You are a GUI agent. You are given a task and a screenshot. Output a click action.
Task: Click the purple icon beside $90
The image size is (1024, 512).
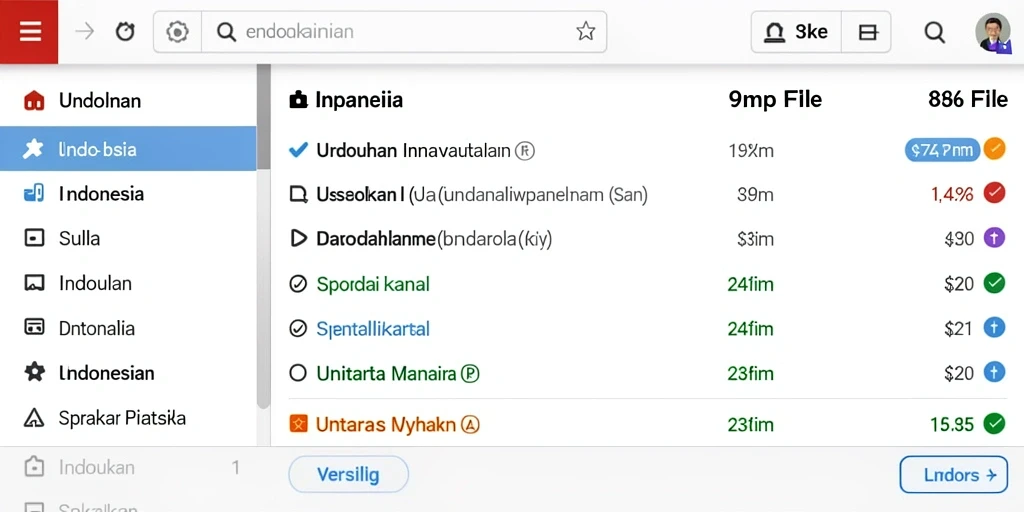click(x=994, y=238)
